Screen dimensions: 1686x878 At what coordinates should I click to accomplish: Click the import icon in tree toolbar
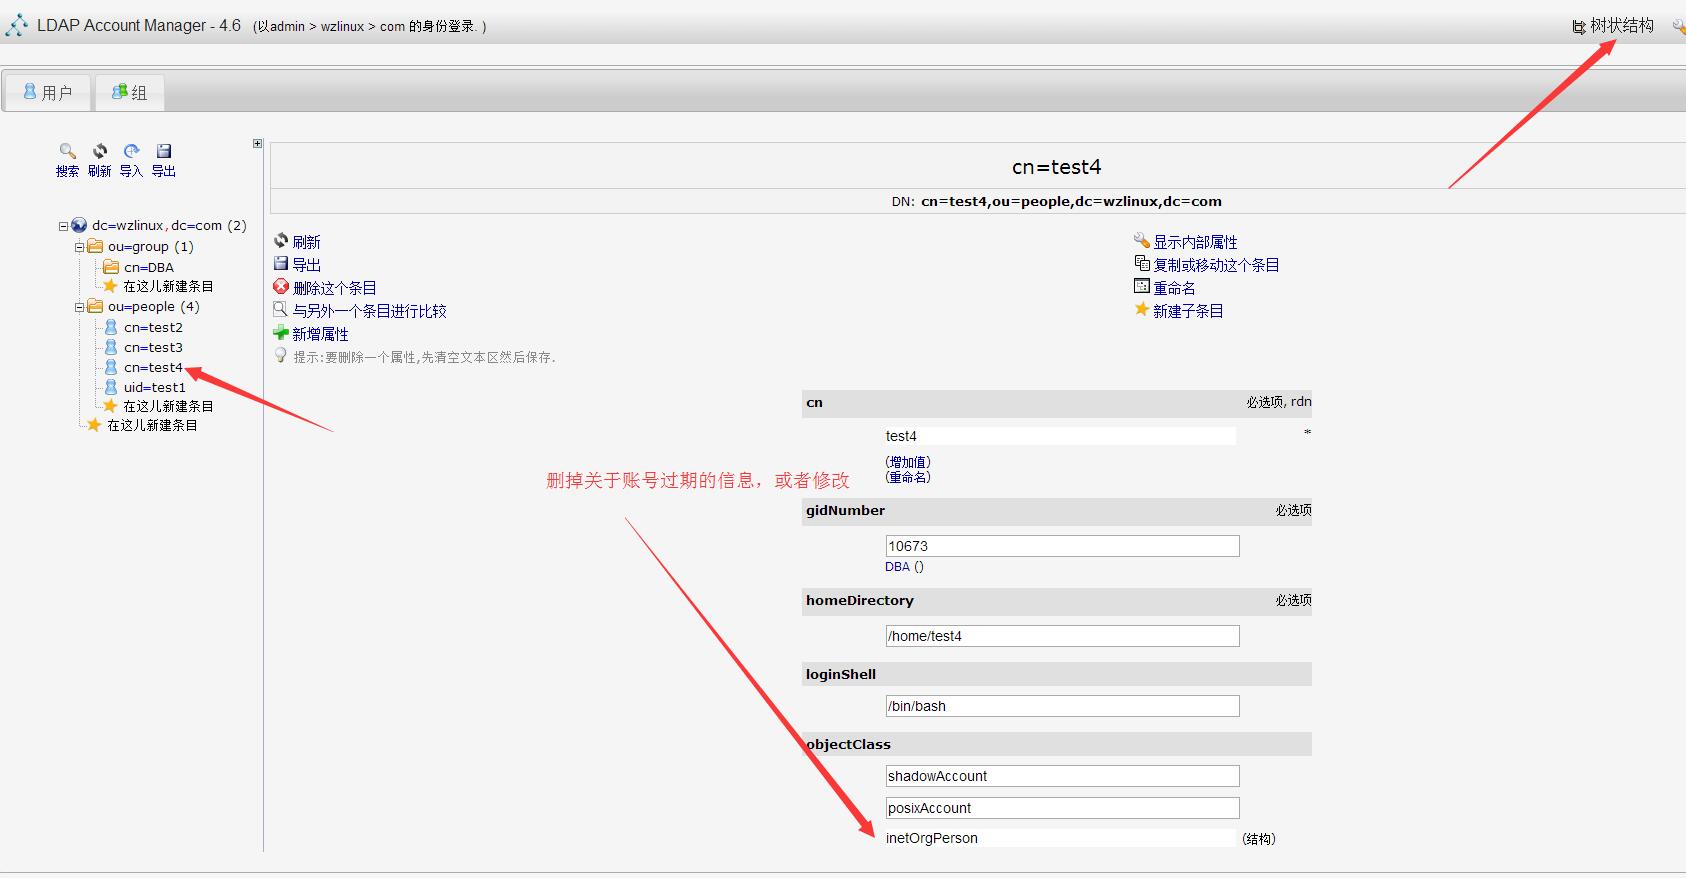pos(131,151)
